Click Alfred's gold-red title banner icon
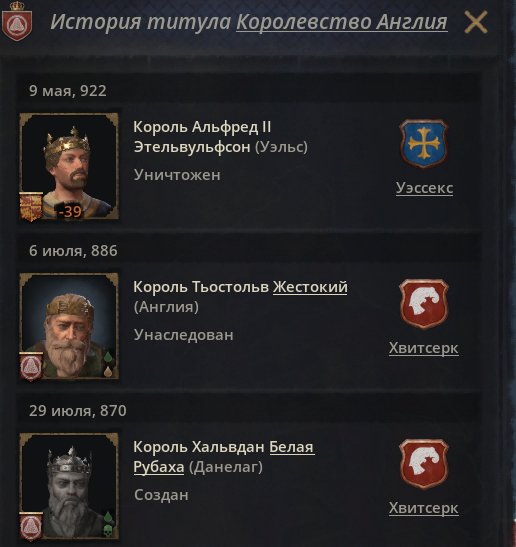This screenshot has height=547, width=516. point(31,207)
